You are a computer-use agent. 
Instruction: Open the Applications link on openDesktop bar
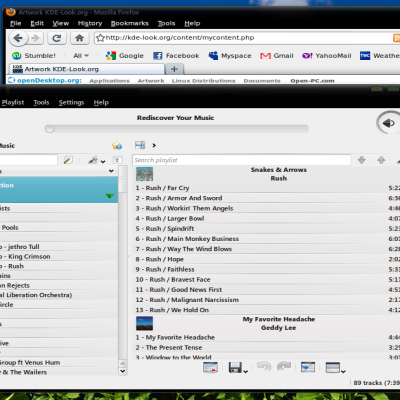click(109, 81)
